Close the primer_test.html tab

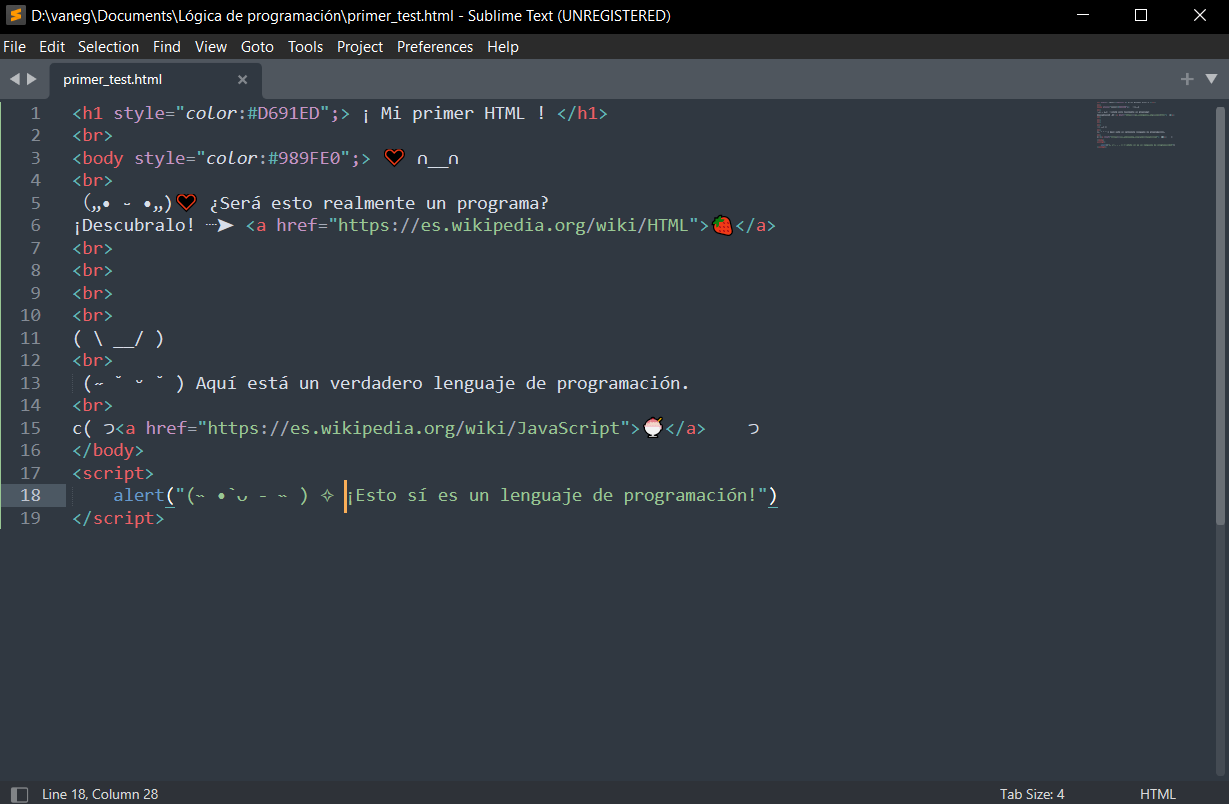[x=242, y=79]
